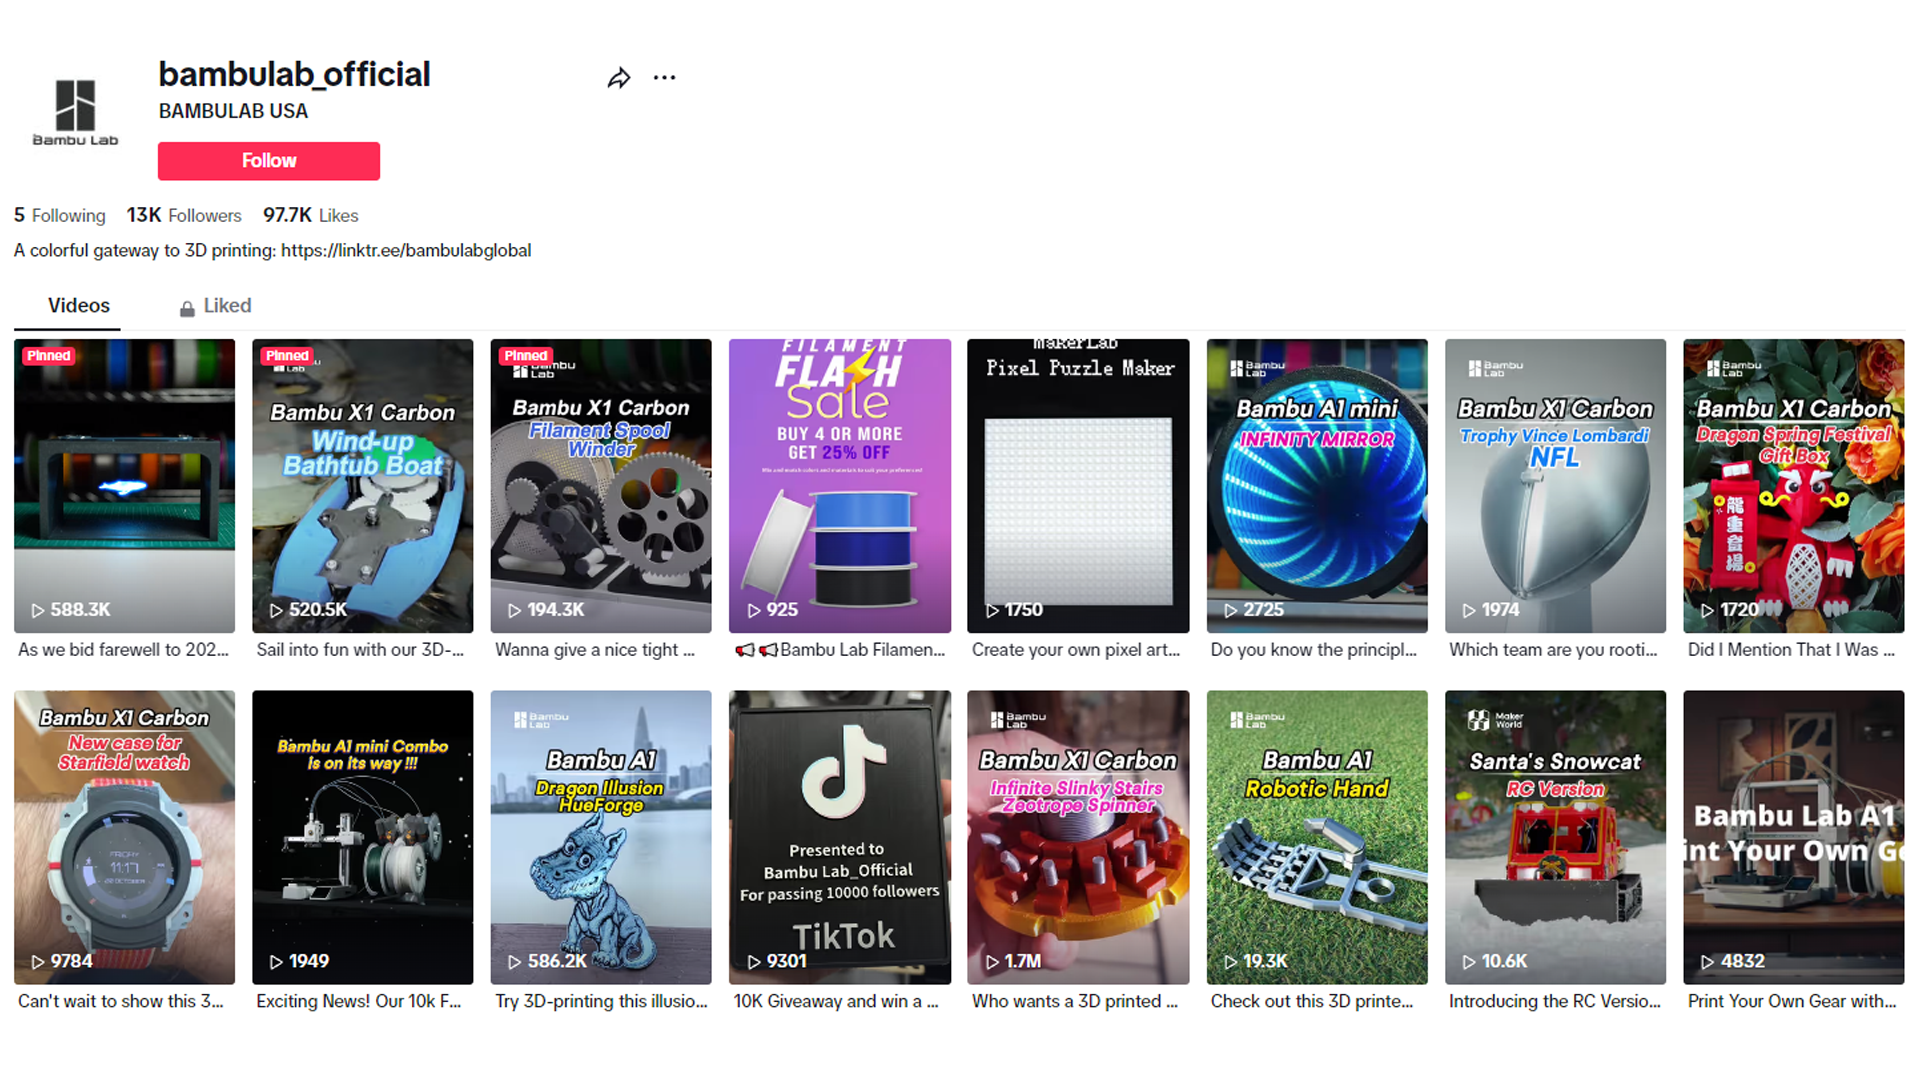1920x1080 pixels.
Task: Click caption '10K Giveaway and win a ...'
Action: [x=836, y=1001]
